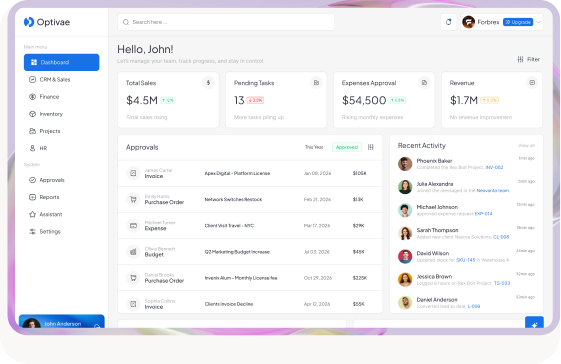Click the icon on Expenses Approval card
This screenshot has height=364, width=561.
point(424,83)
